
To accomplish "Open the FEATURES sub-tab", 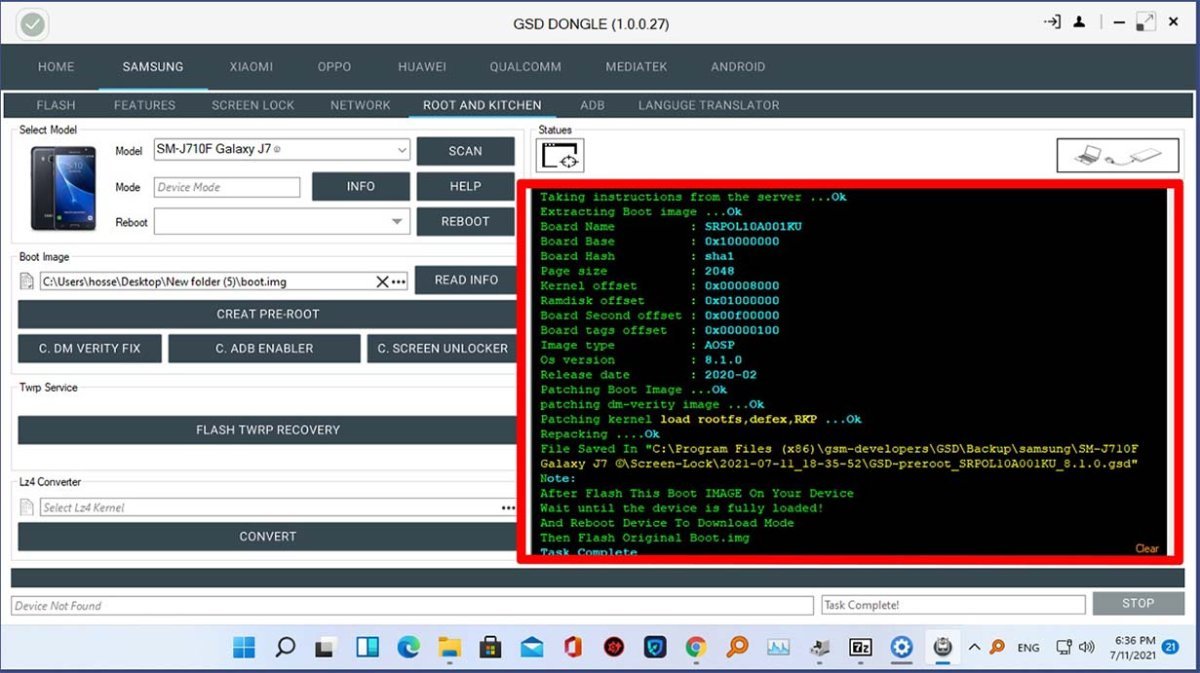I will coord(145,105).
